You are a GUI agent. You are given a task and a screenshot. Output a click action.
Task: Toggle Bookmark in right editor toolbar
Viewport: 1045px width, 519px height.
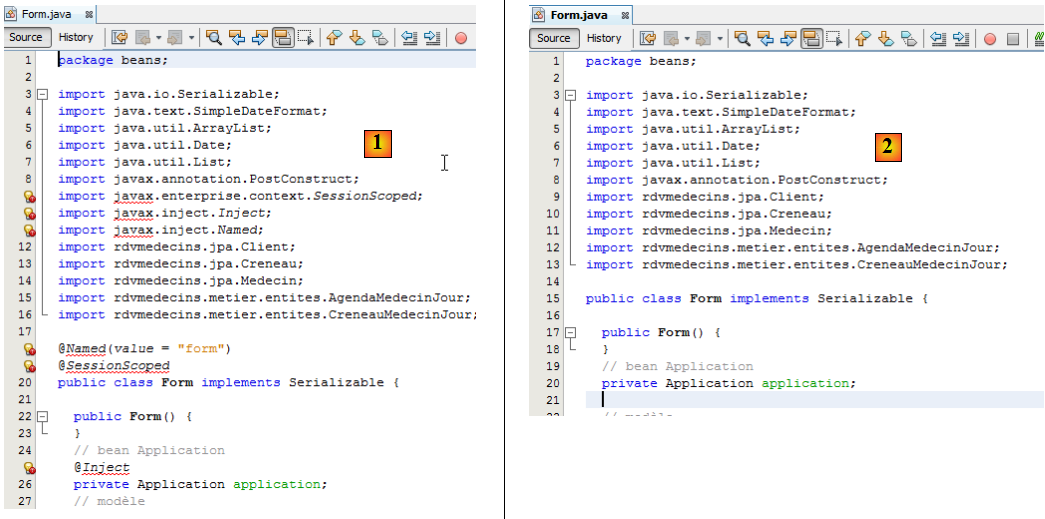[x=908, y=39]
